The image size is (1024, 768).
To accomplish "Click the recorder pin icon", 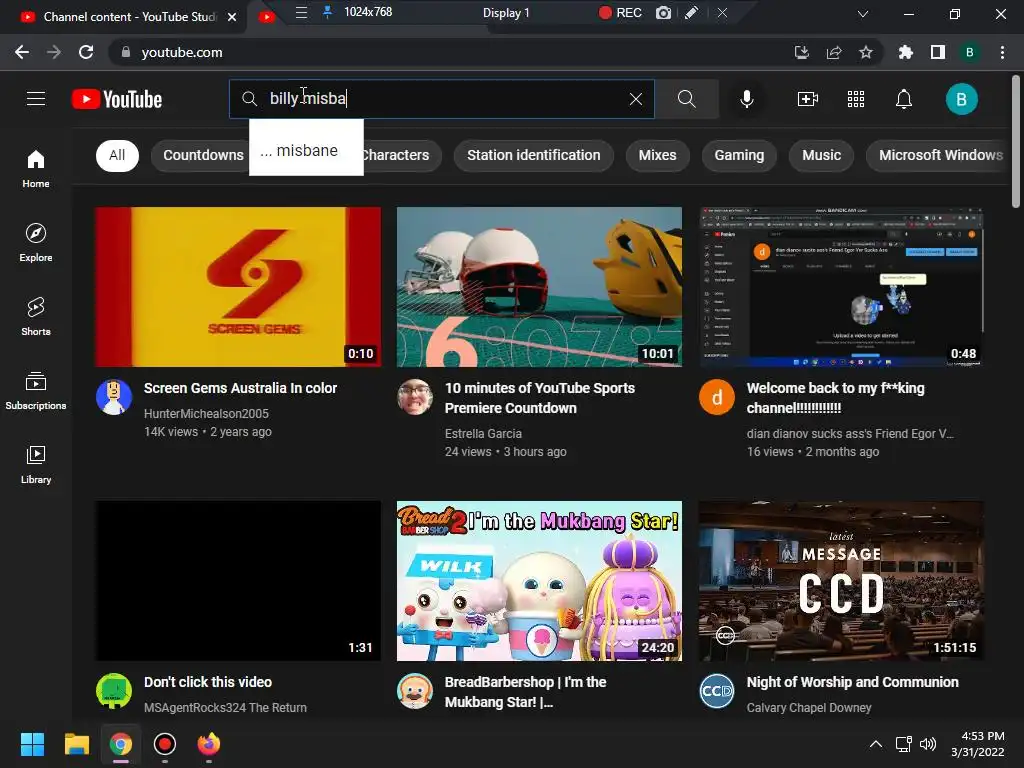I will pyautogui.click(x=328, y=12).
